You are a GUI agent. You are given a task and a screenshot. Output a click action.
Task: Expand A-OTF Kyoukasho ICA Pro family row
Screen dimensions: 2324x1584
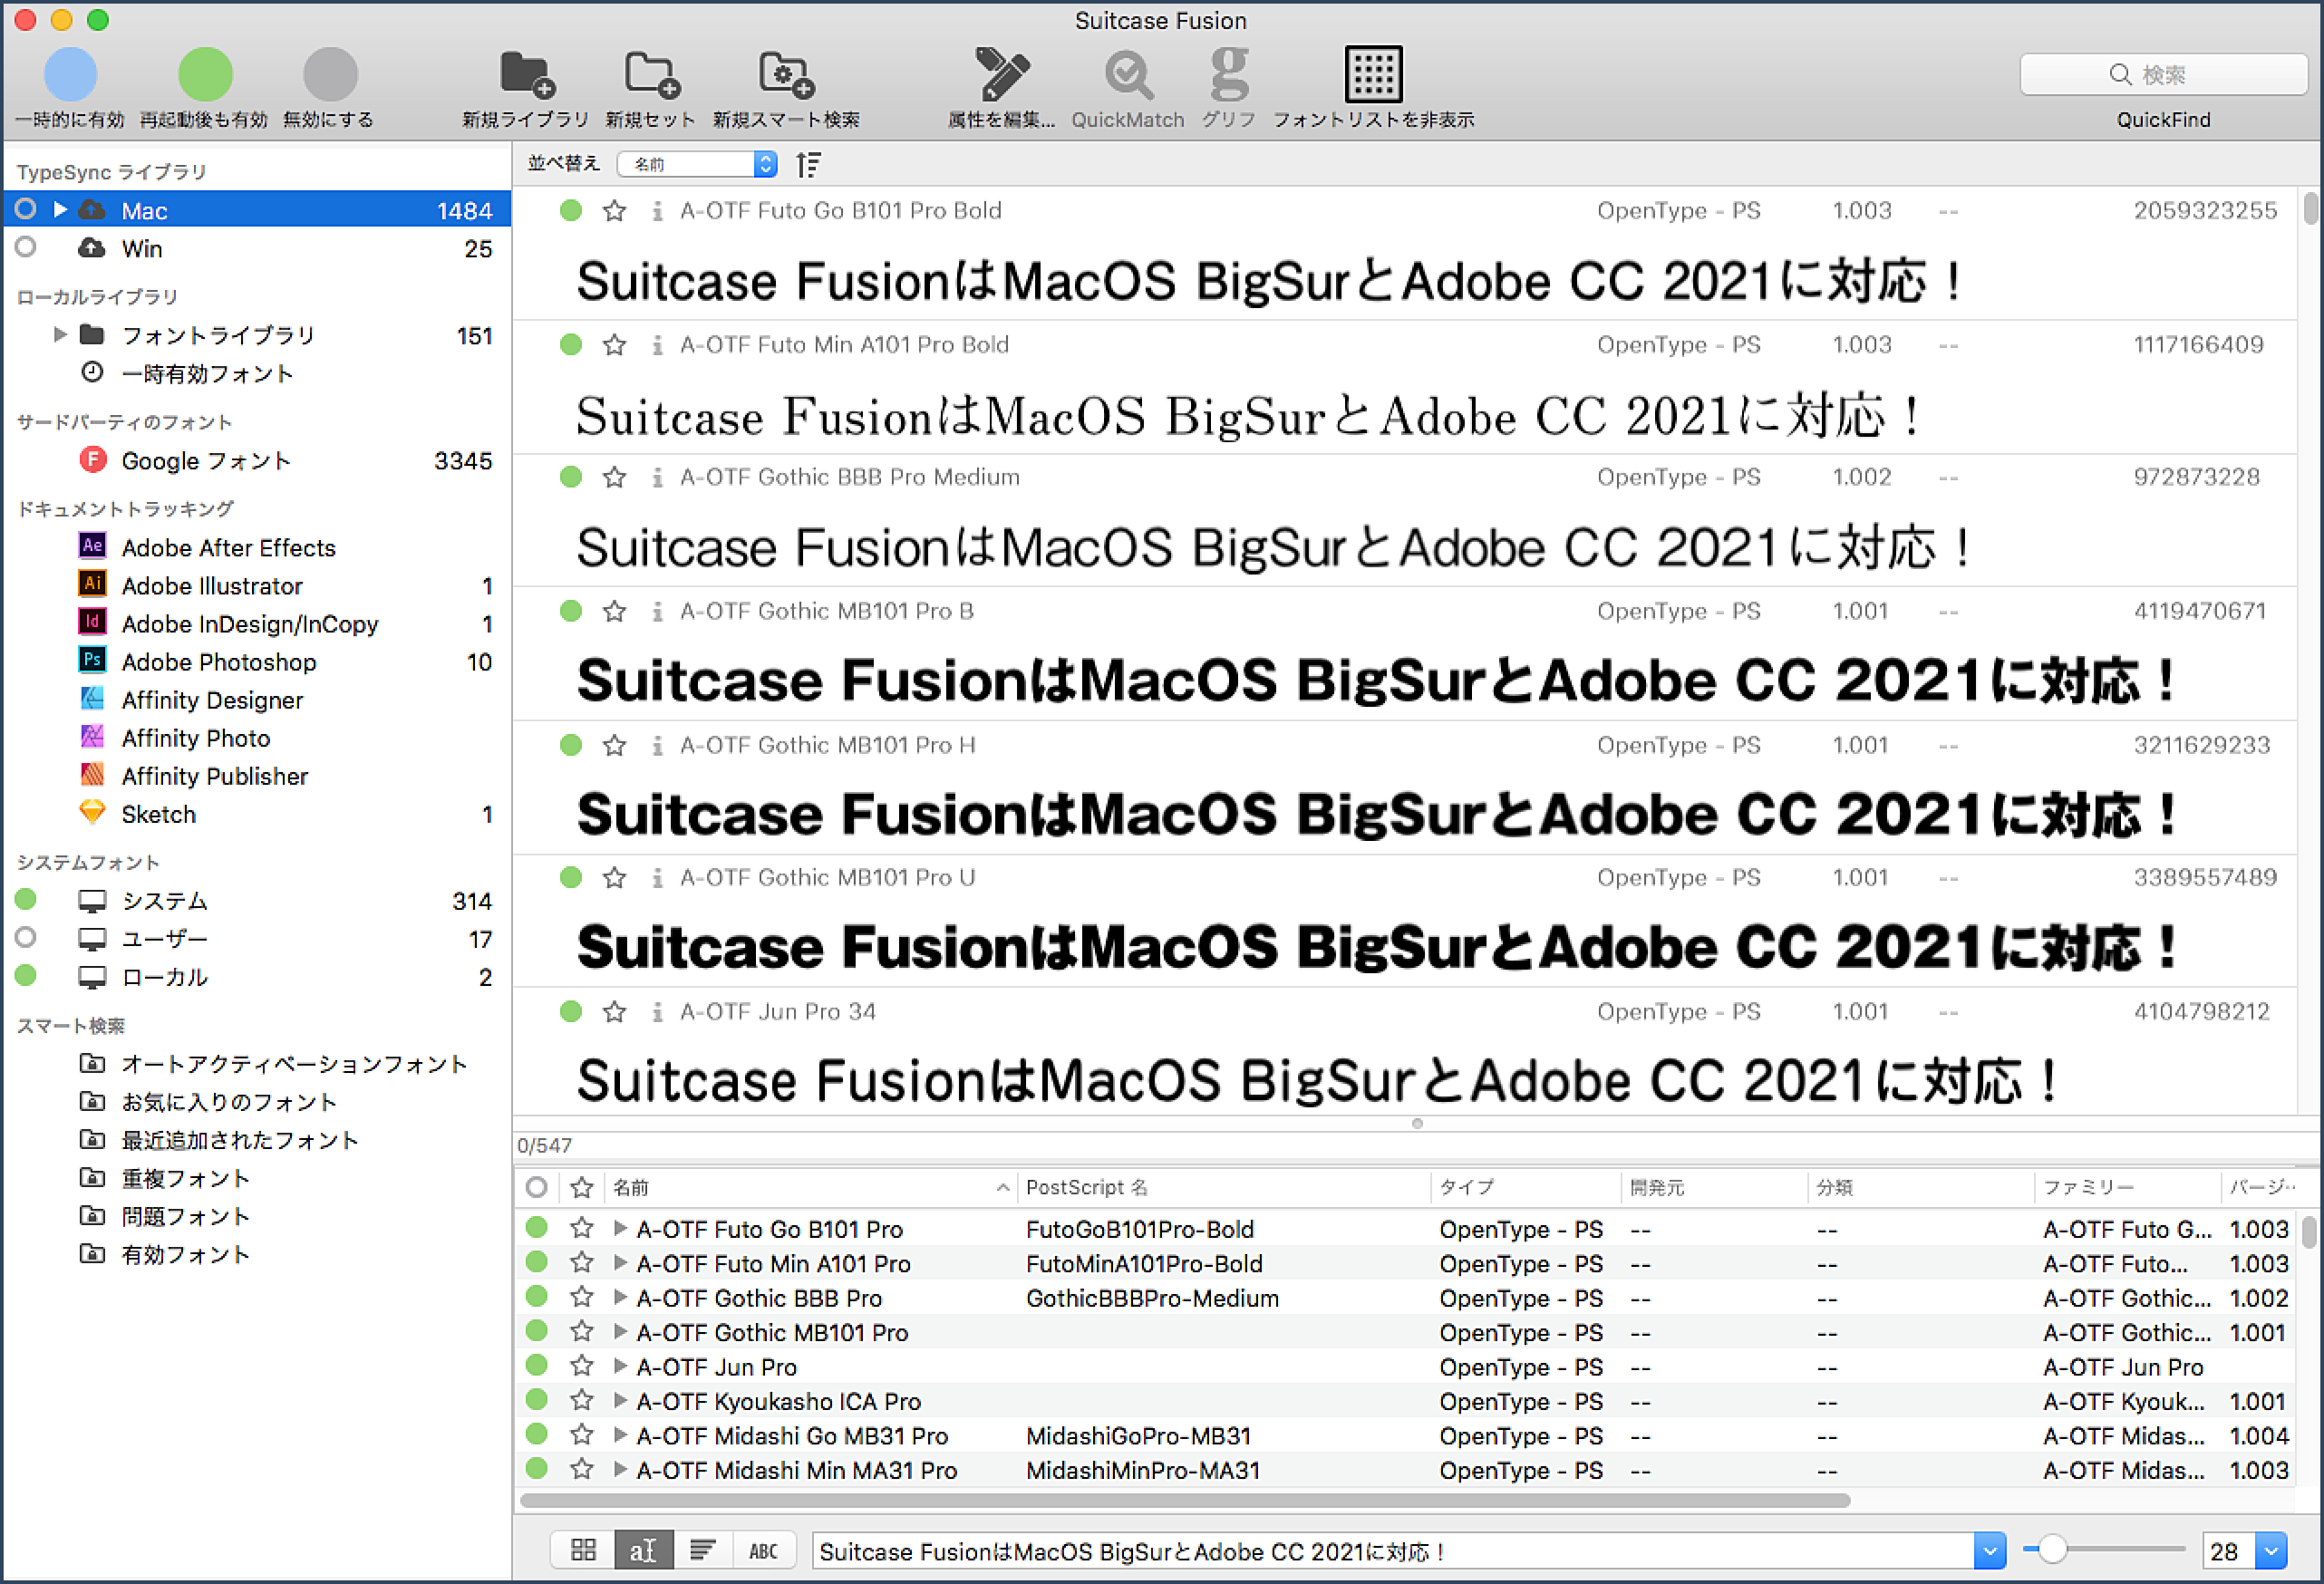(620, 1400)
